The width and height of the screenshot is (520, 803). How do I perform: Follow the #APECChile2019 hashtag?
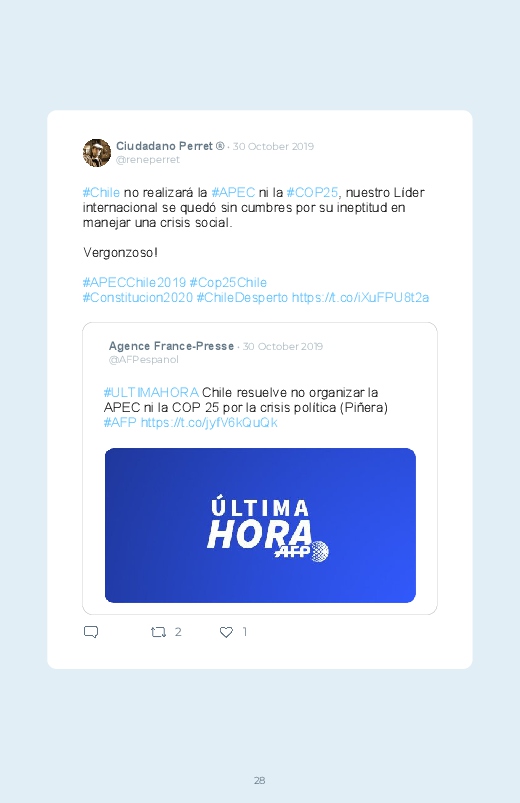(134, 283)
